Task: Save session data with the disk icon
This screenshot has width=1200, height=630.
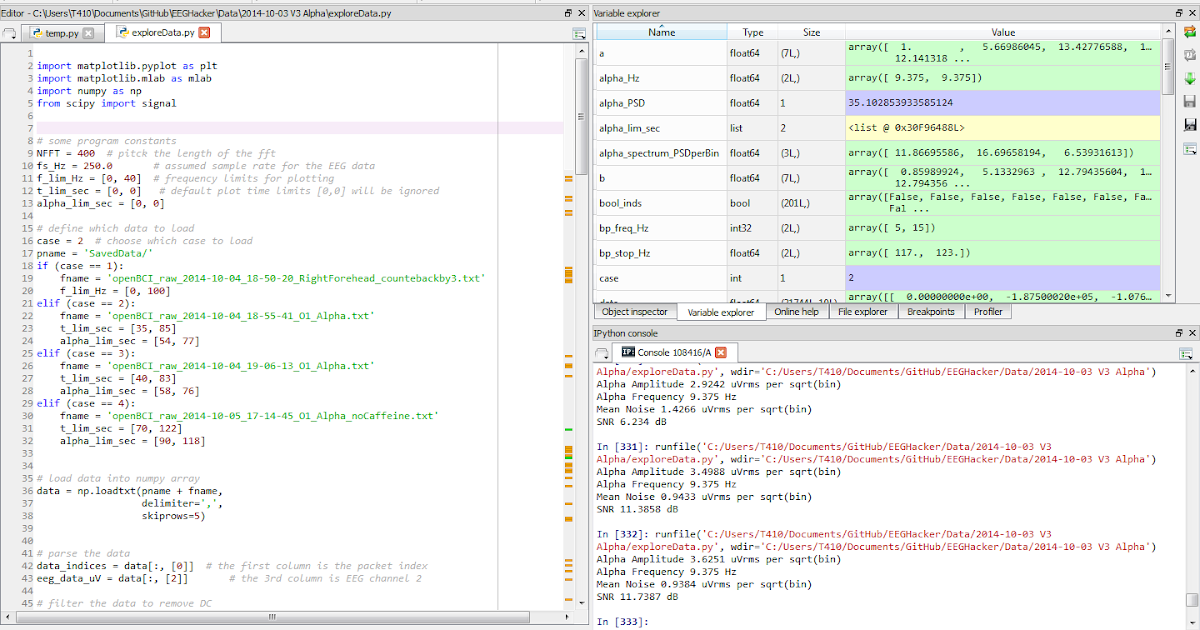Action: [1189, 99]
